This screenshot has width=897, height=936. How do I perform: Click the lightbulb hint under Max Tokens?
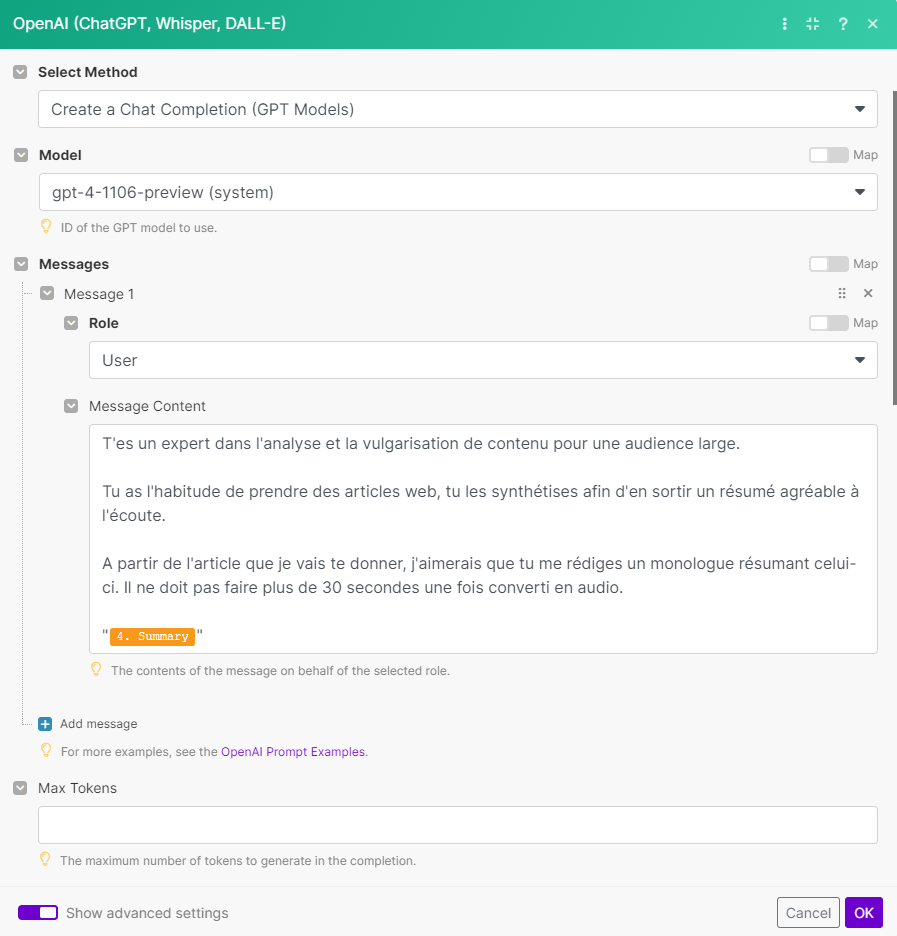click(x=45, y=860)
